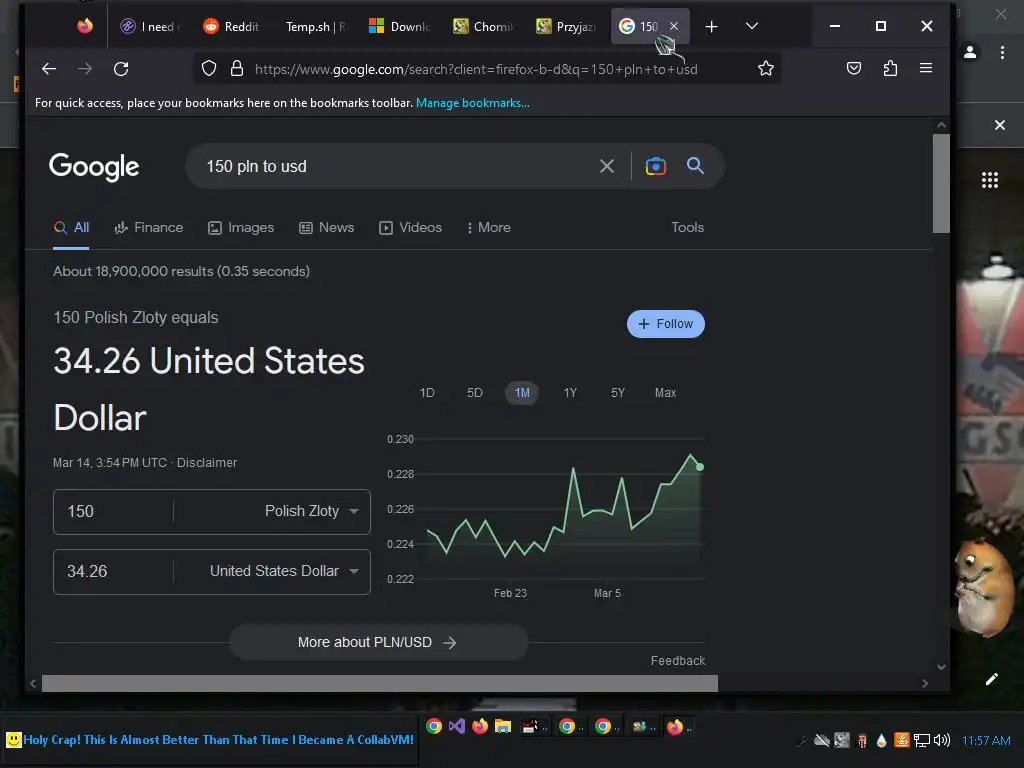
Task: Open the Disclaimer link
Action: (207, 463)
